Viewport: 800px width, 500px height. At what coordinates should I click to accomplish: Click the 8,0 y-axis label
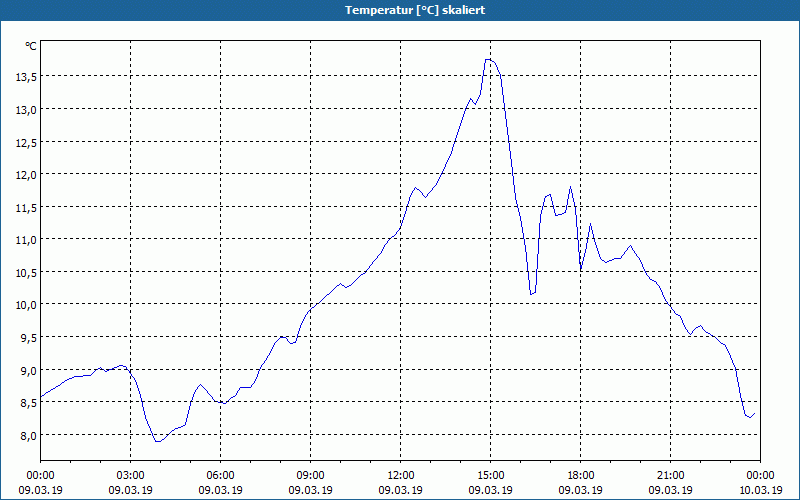coord(29,435)
